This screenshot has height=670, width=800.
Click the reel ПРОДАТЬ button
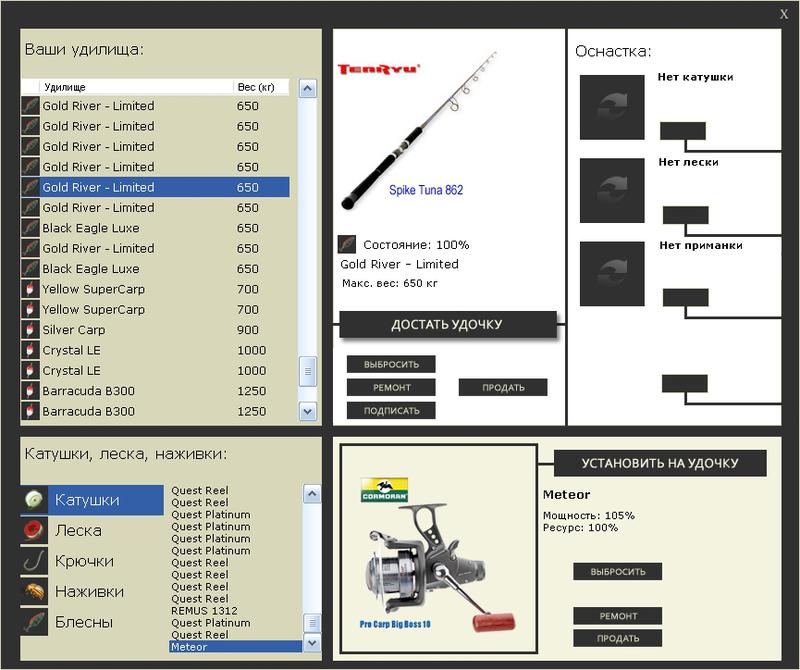[x=618, y=638]
